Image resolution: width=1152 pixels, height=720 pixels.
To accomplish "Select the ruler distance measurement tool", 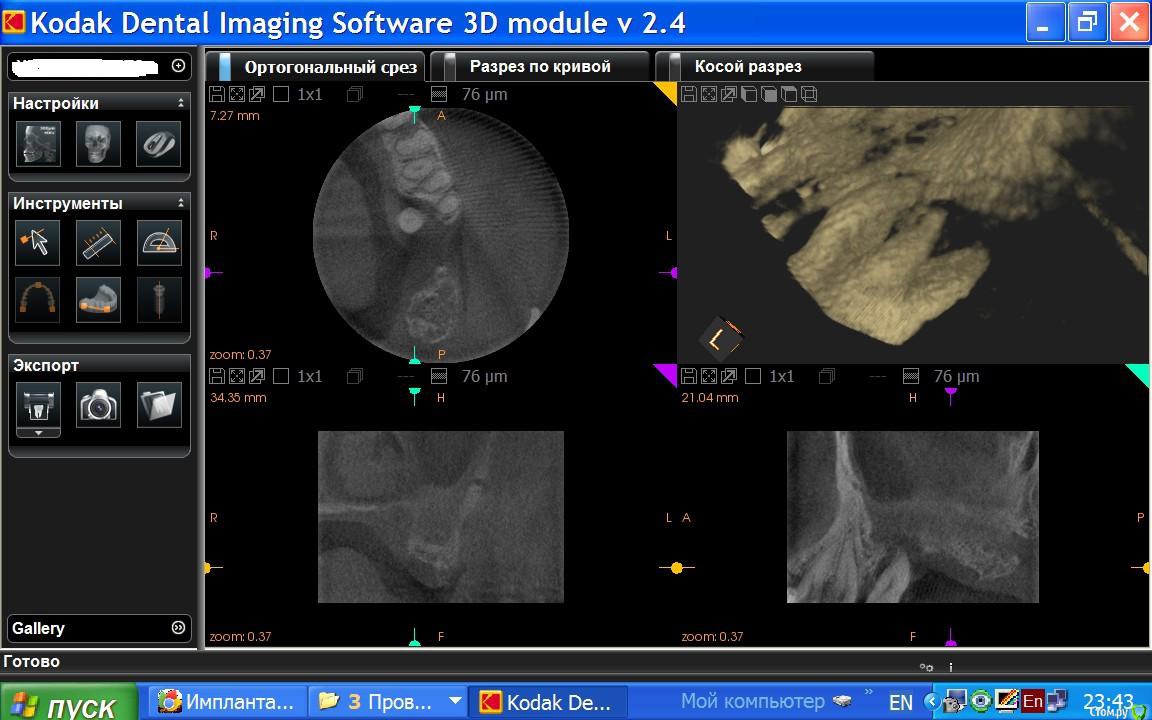I will tap(98, 243).
